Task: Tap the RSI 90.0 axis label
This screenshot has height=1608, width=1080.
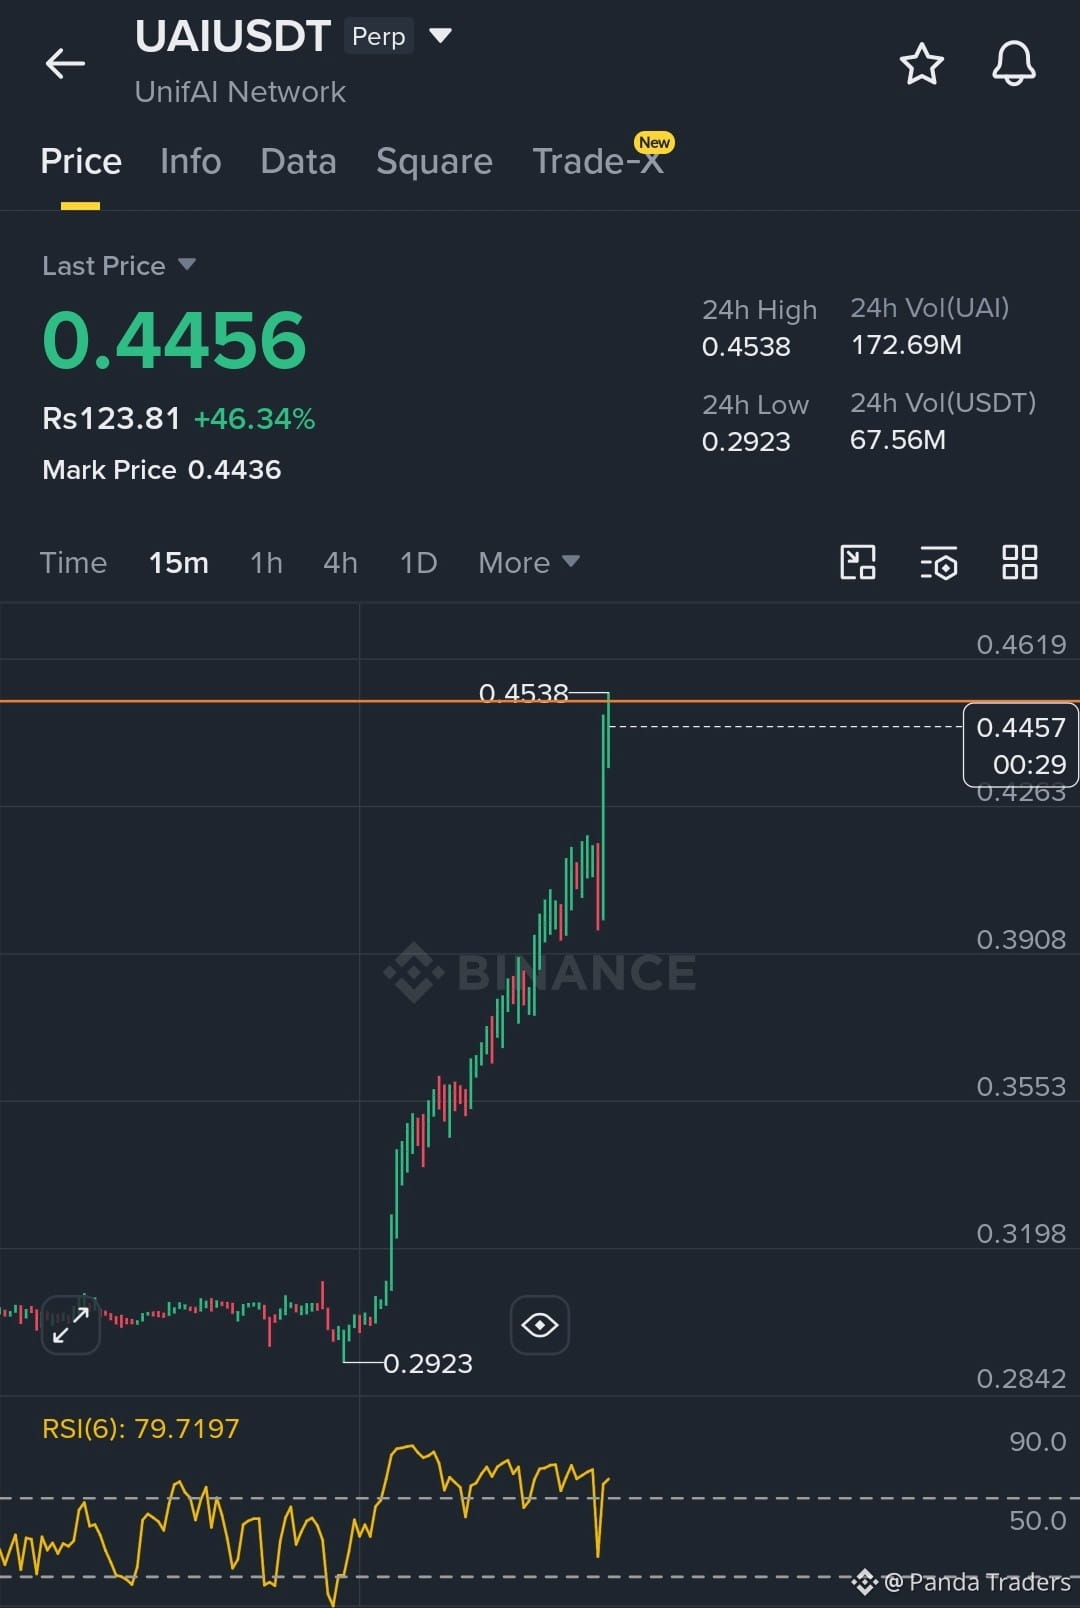Action: point(1038,1442)
